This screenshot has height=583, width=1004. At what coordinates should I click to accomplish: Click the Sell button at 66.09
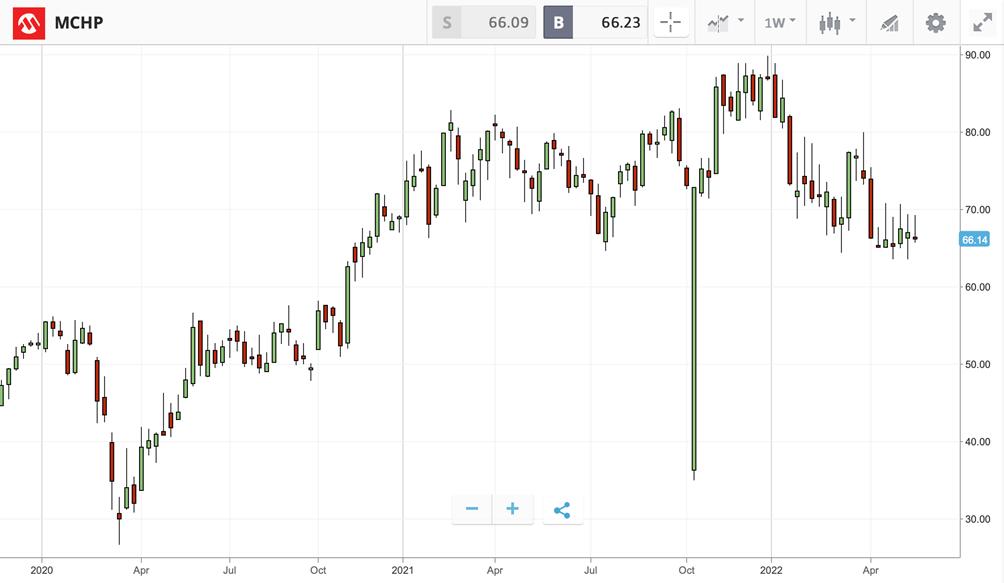coord(484,22)
